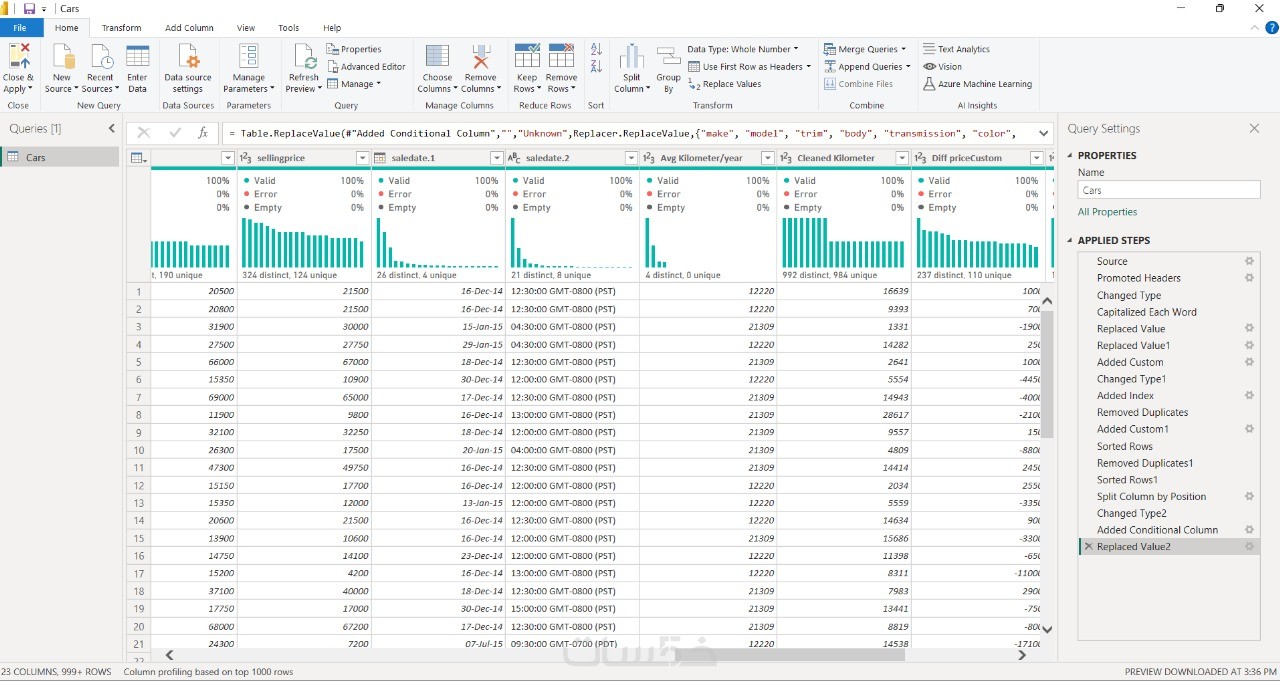1280x681 pixels.
Task: Open the All Properties link
Action: [x=1107, y=212]
